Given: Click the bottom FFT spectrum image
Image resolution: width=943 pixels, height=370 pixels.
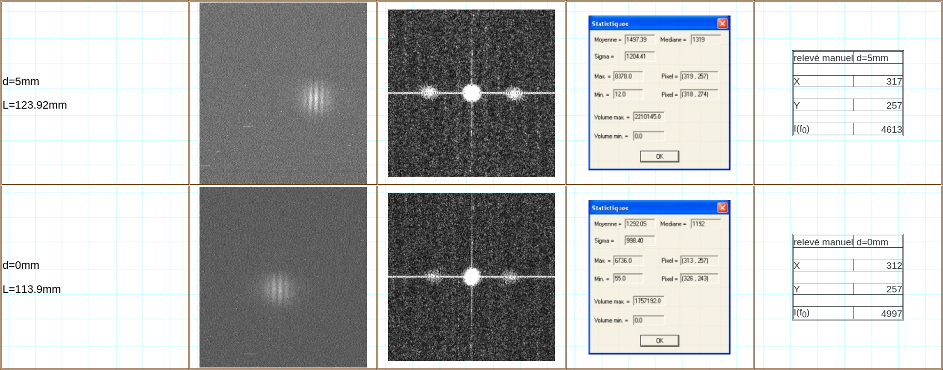Looking at the screenshot, I should point(472,277).
